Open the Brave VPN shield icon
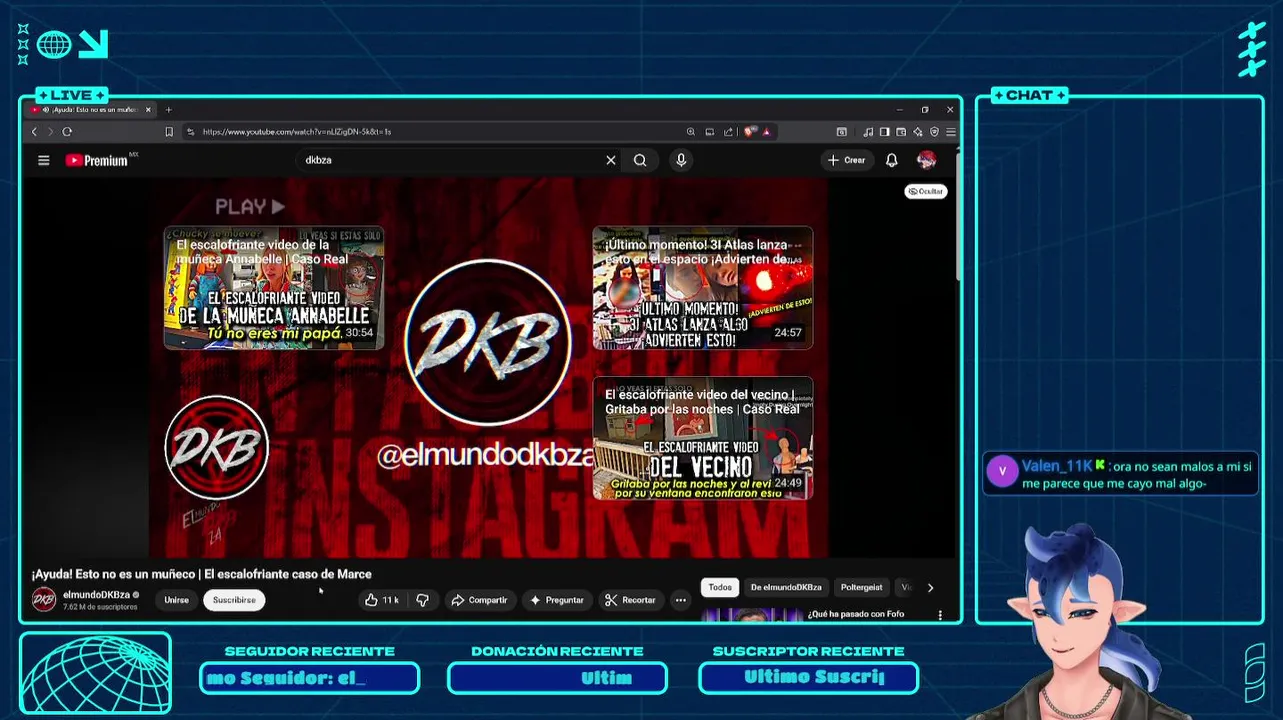The image size is (1283, 720). [x=935, y=132]
